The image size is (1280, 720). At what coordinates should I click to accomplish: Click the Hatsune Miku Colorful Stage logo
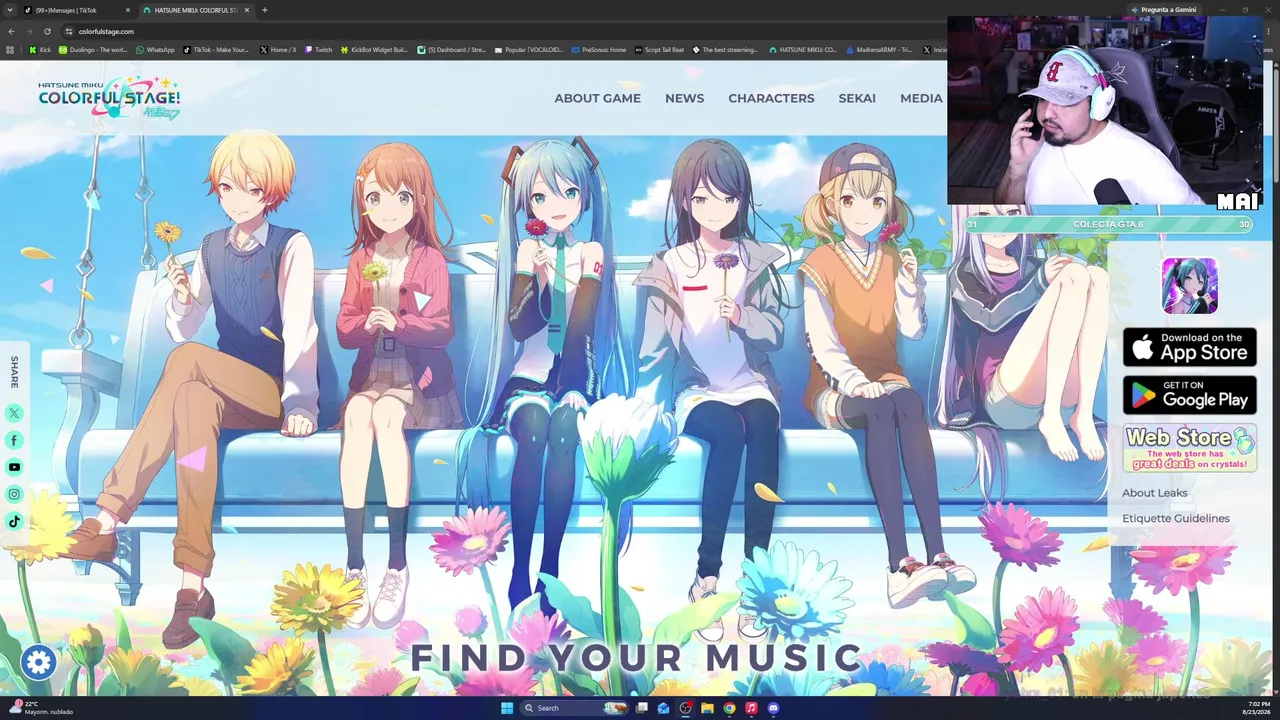click(x=109, y=98)
